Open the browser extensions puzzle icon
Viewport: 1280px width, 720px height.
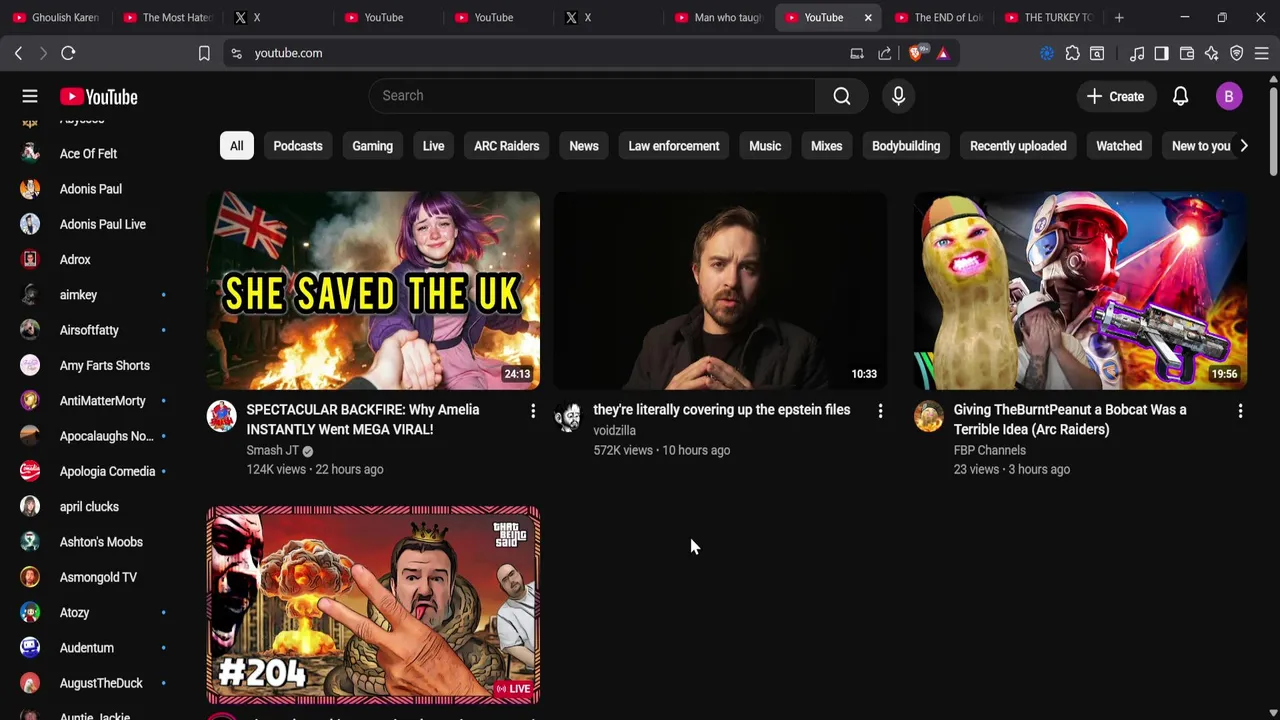click(x=1072, y=53)
